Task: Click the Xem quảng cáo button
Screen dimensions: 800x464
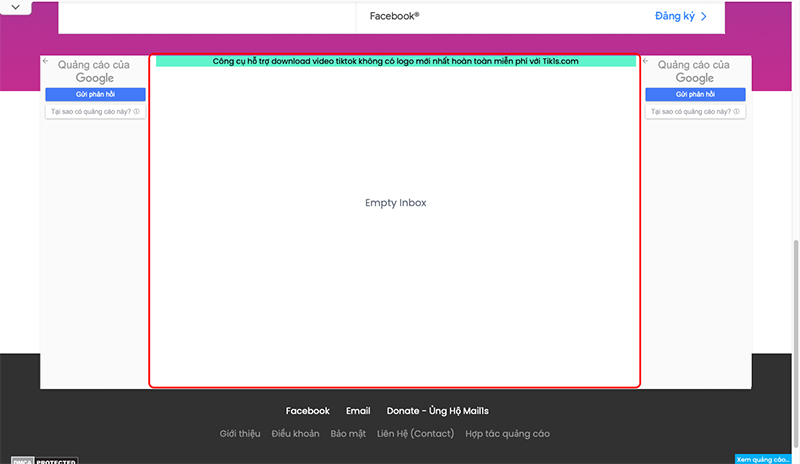Action: point(763,459)
